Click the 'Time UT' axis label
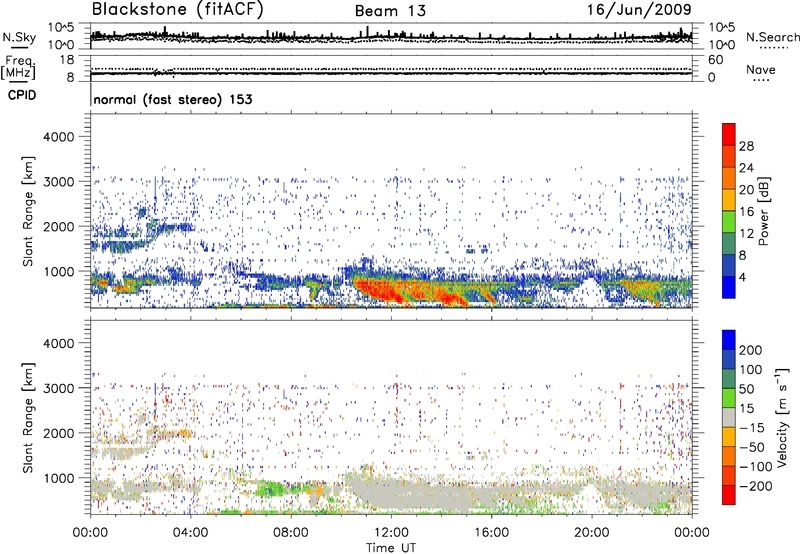 (391, 547)
